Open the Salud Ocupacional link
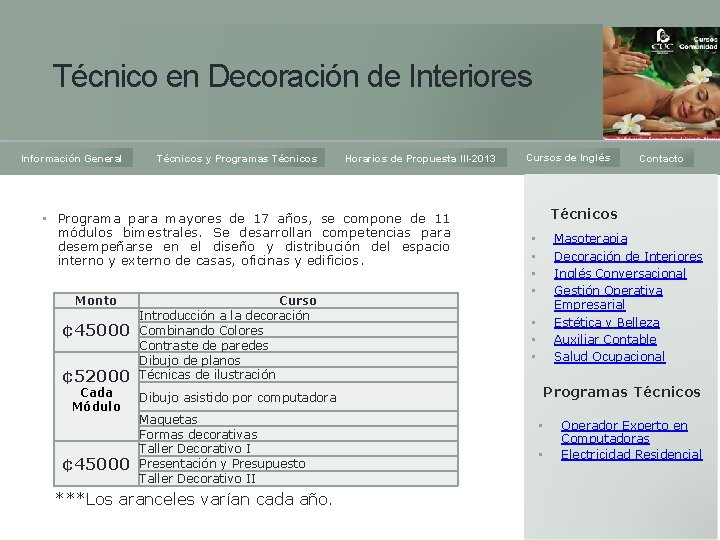This screenshot has height=540, width=720. pos(609,356)
